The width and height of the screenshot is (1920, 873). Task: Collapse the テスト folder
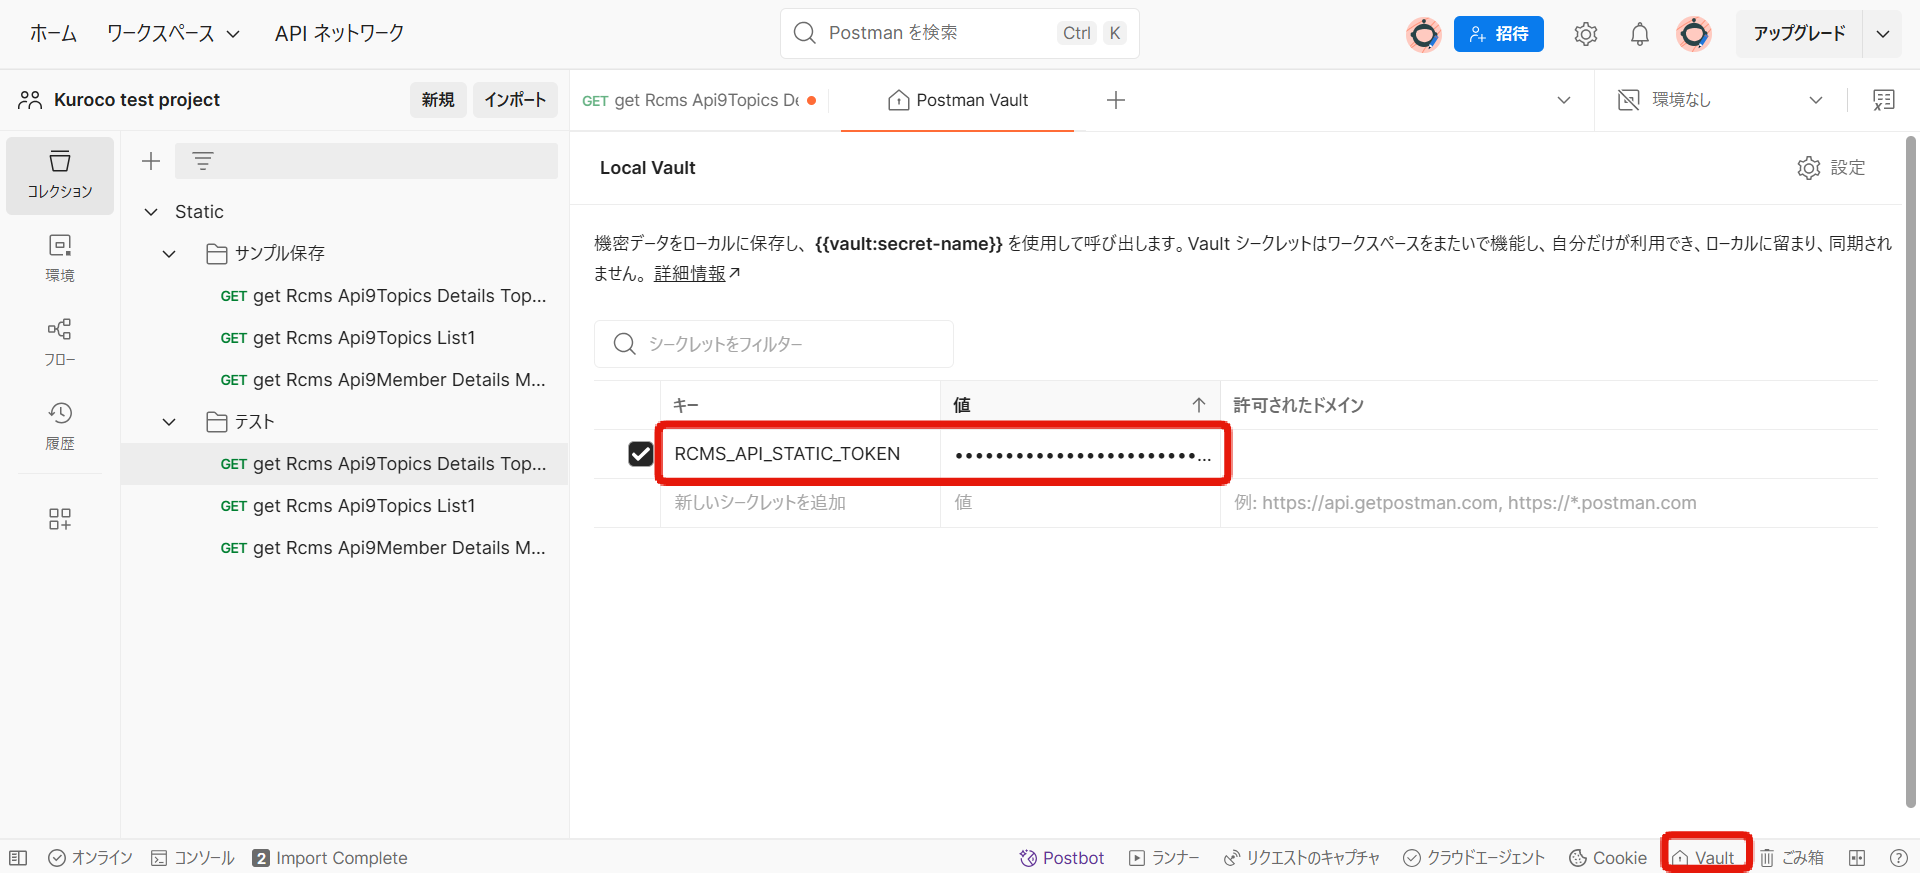coord(169,422)
